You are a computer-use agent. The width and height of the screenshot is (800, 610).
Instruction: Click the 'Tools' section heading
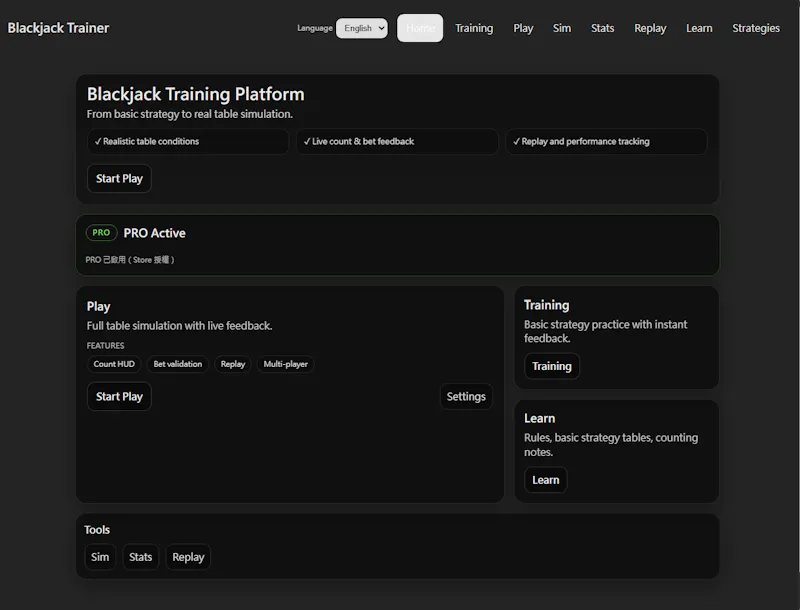pyautogui.click(x=97, y=530)
